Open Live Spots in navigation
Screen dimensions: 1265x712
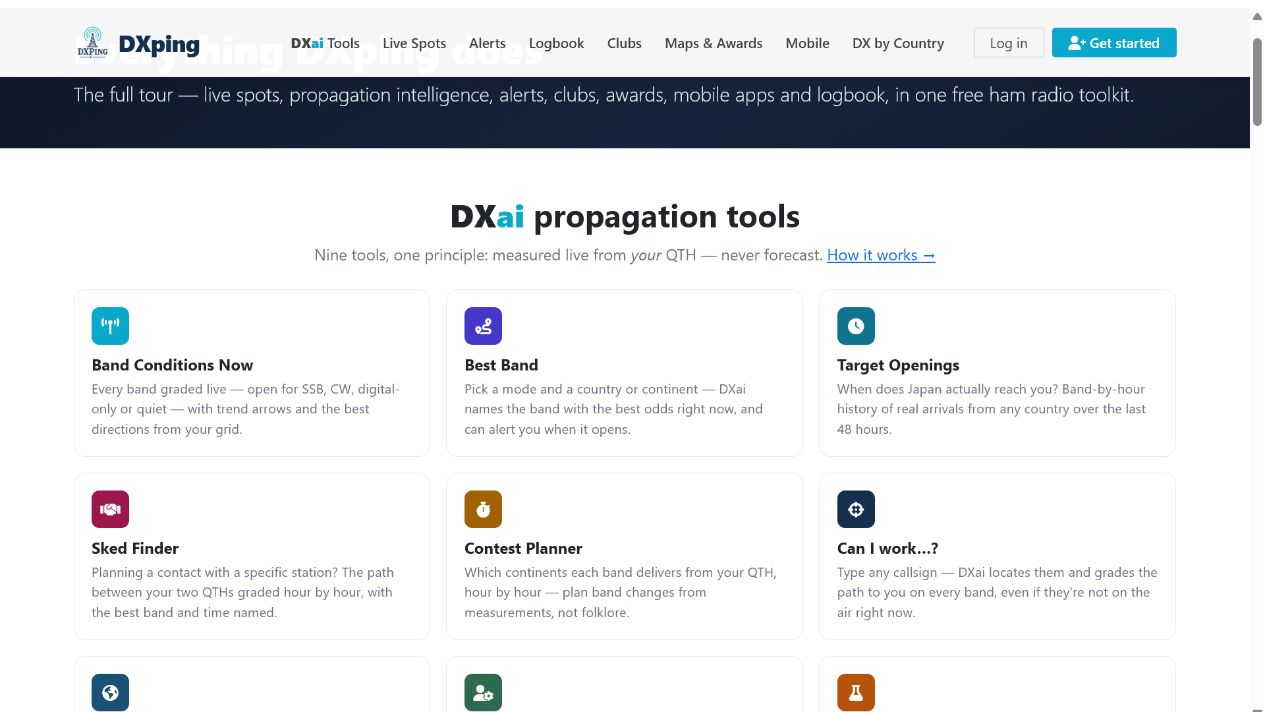414,43
